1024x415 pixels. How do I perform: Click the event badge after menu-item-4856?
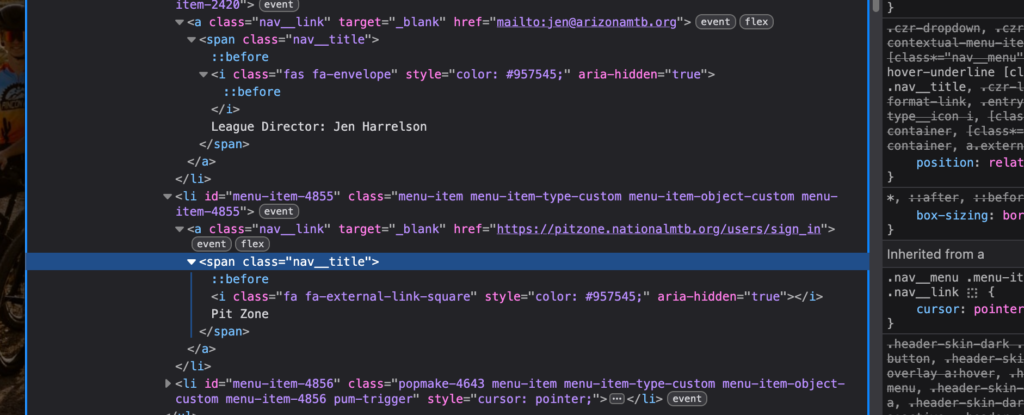click(687, 399)
